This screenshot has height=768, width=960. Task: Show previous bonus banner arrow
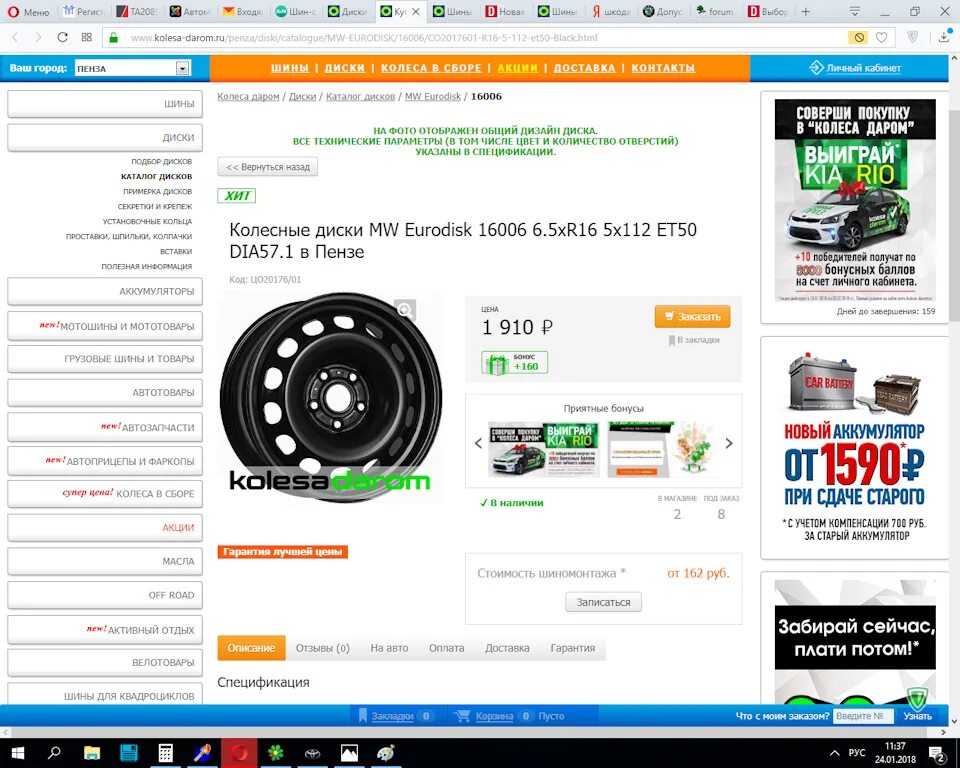click(478, 443)
